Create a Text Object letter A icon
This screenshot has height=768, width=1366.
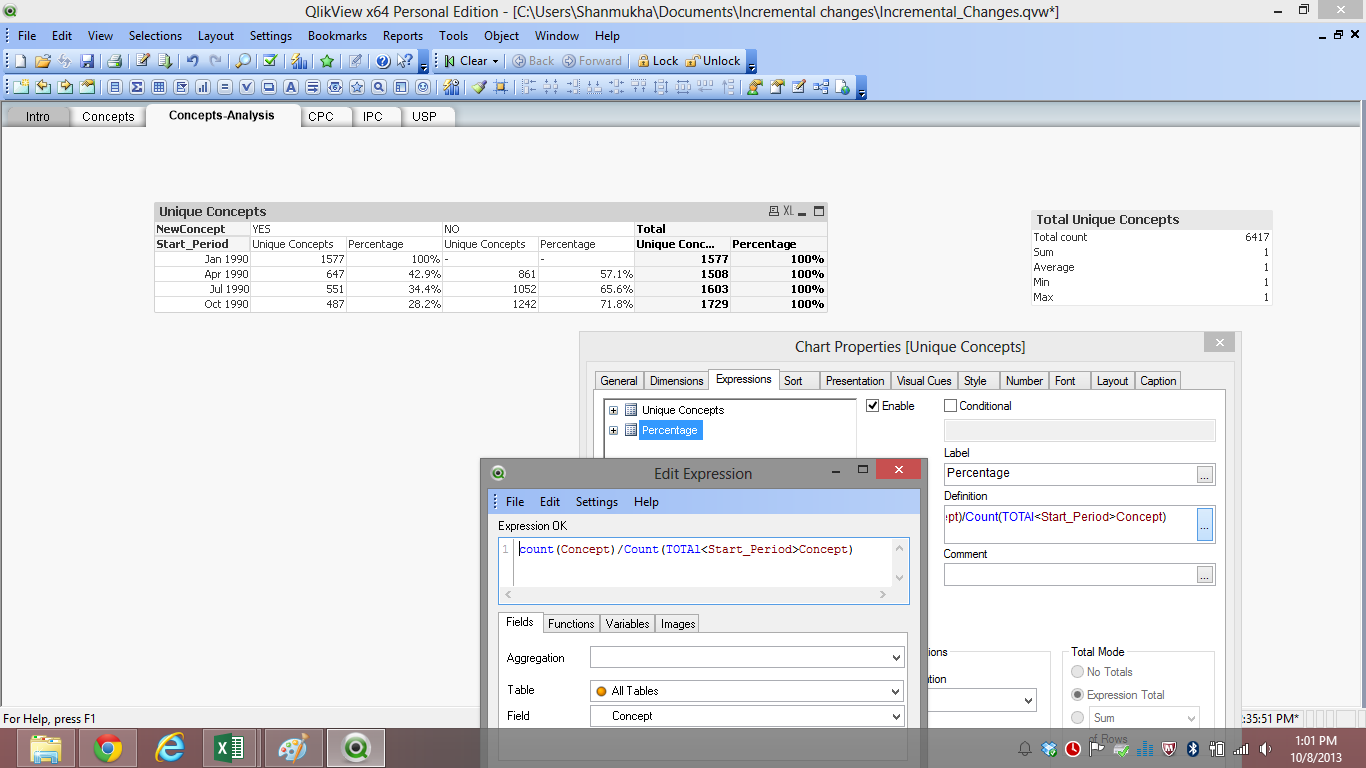(x=291, y=87)
